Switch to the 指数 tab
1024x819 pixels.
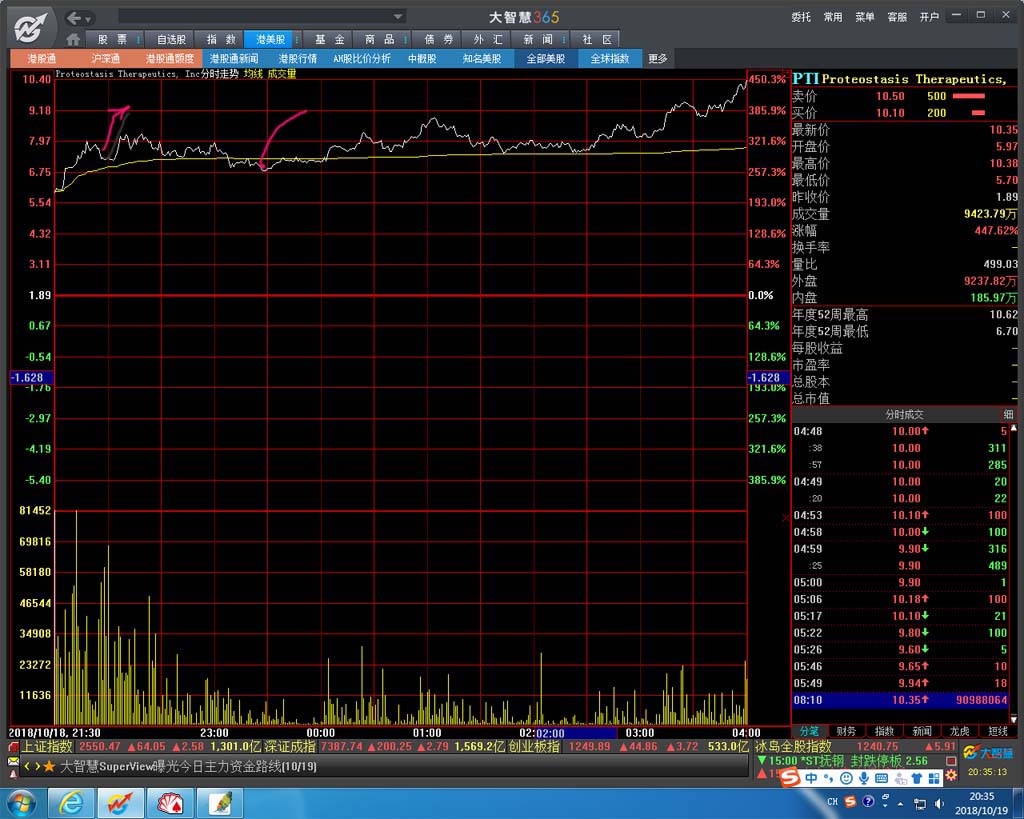(221, 39)
